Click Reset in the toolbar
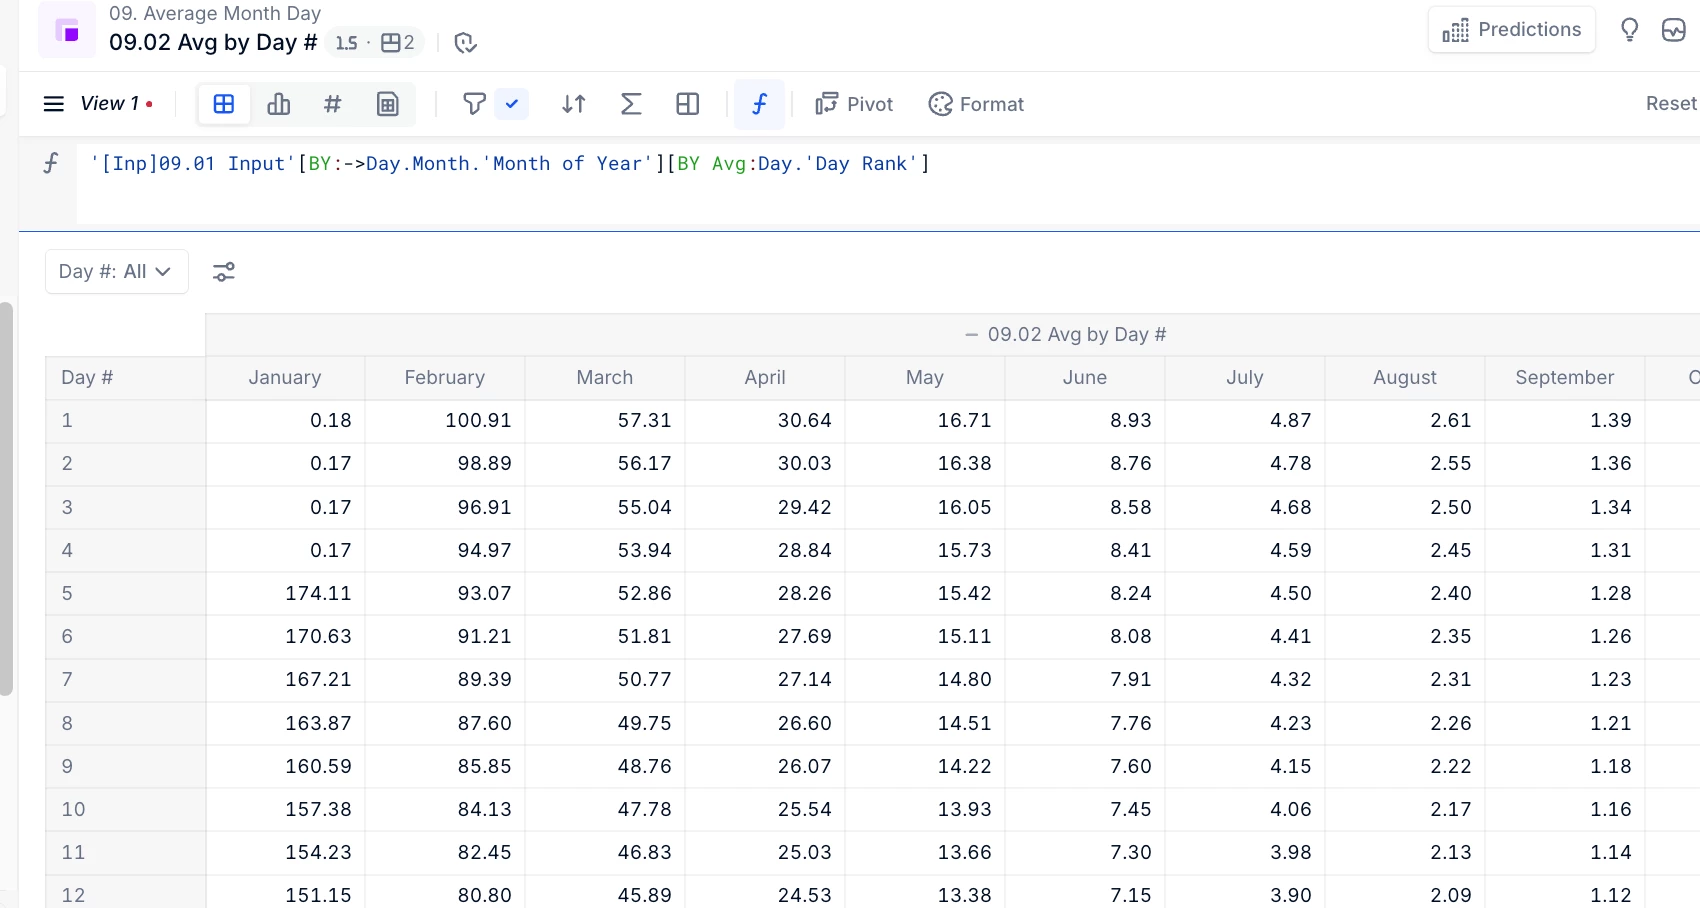Viewport: 1700px width, 908px height. 1670,104
